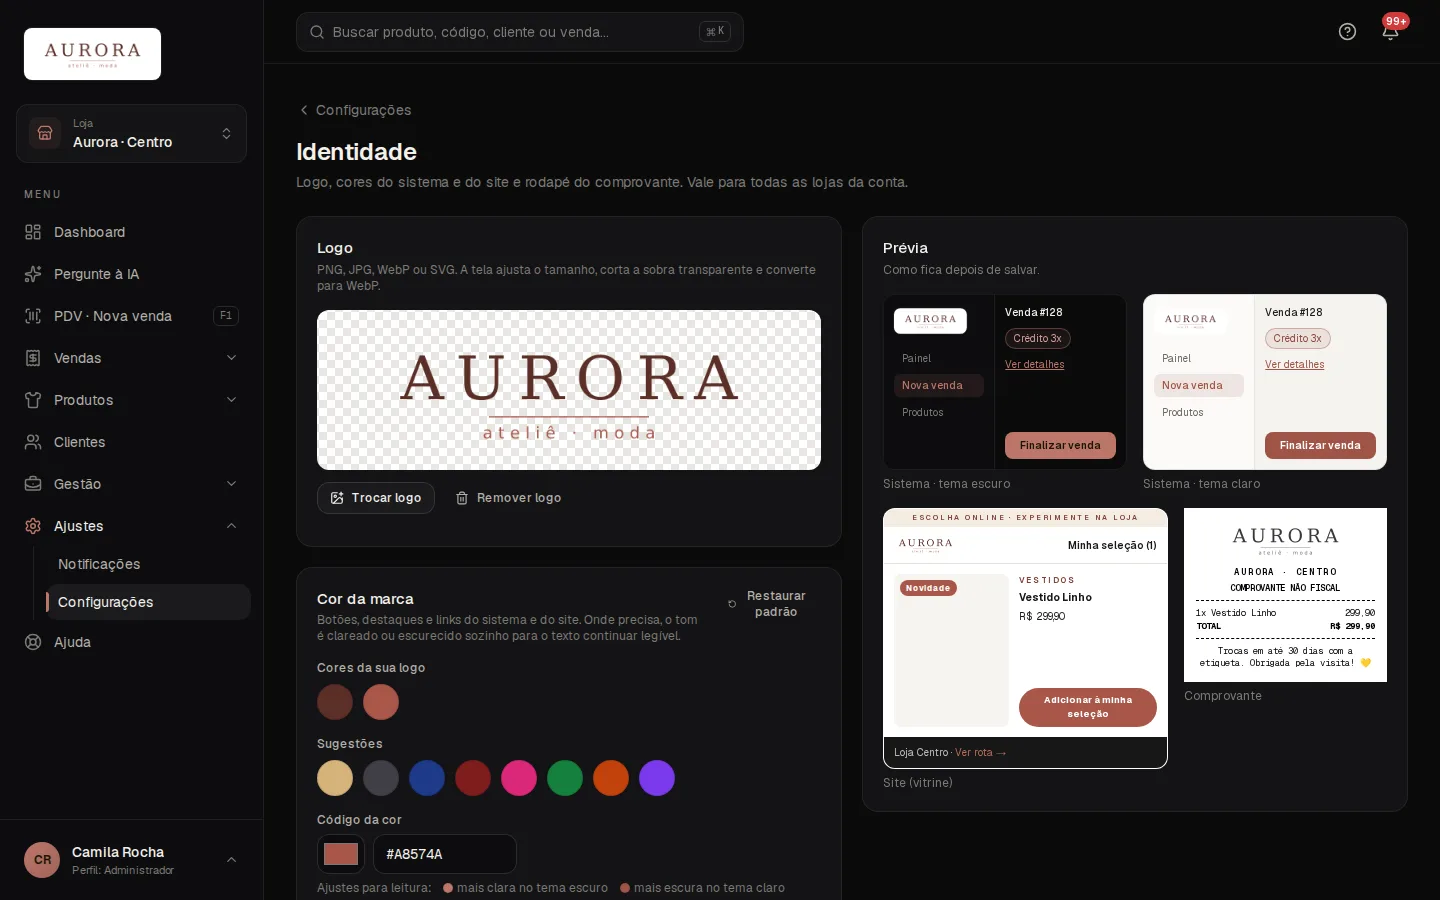The width and height of the screenshot is (1440, 900).
Task: Open notifications bell with 99+ badge
Action: pos(1390,32)
